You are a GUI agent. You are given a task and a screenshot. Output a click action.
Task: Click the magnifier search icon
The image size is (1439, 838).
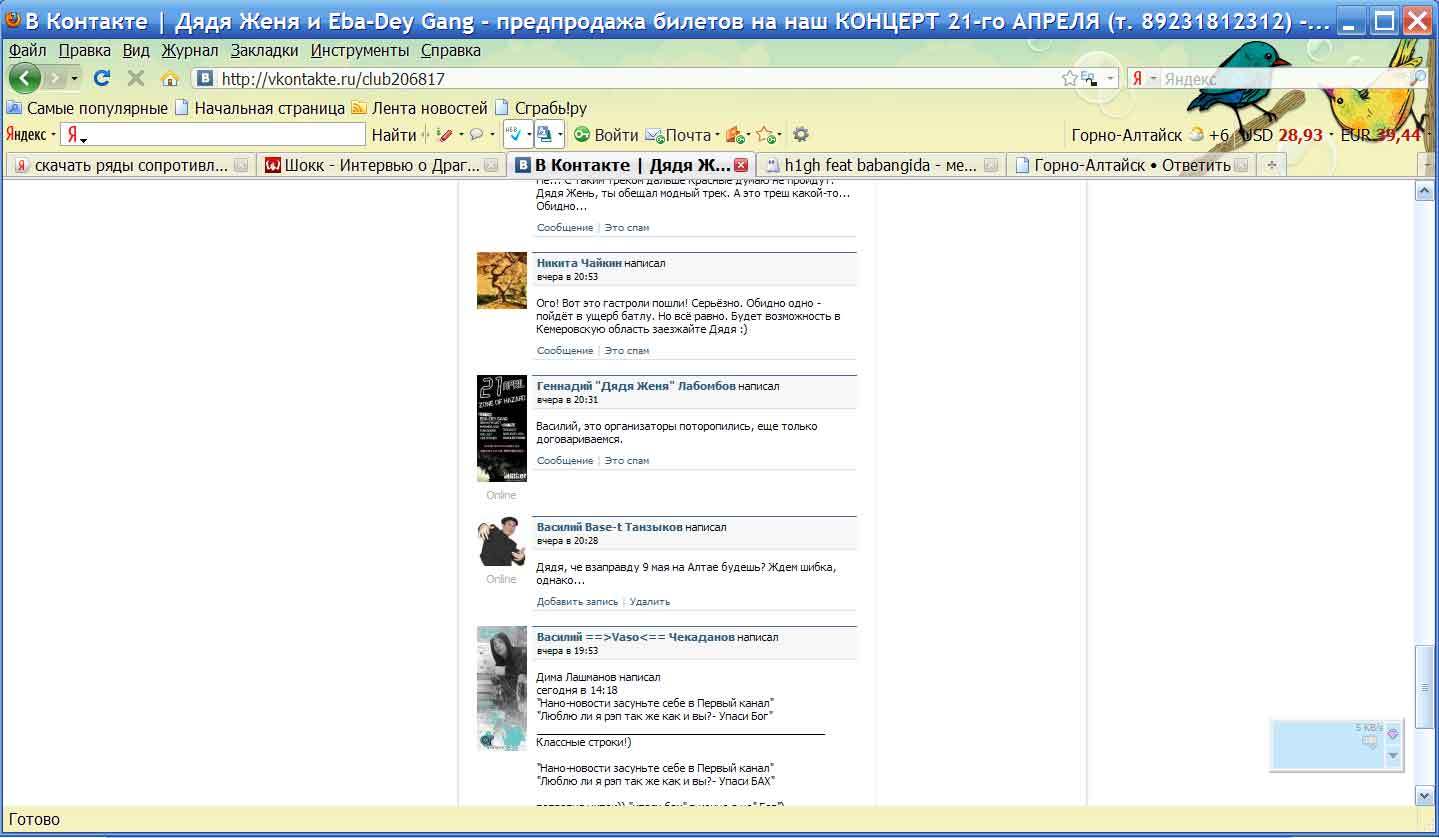coord(1418,78)
